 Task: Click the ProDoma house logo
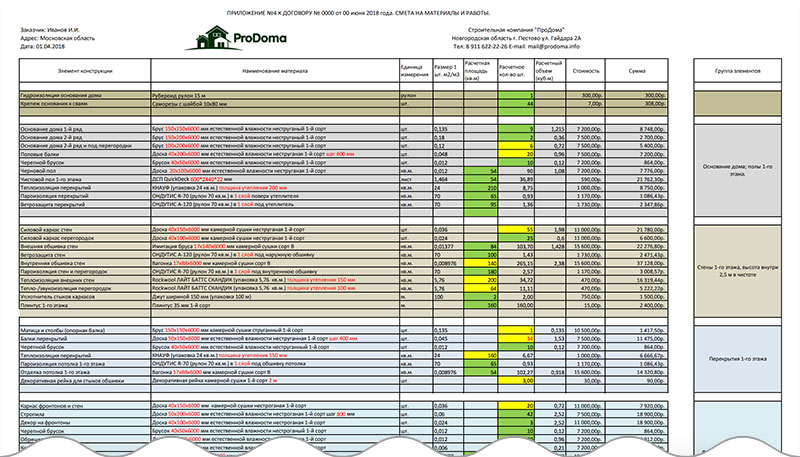click(x=236, y=38)
